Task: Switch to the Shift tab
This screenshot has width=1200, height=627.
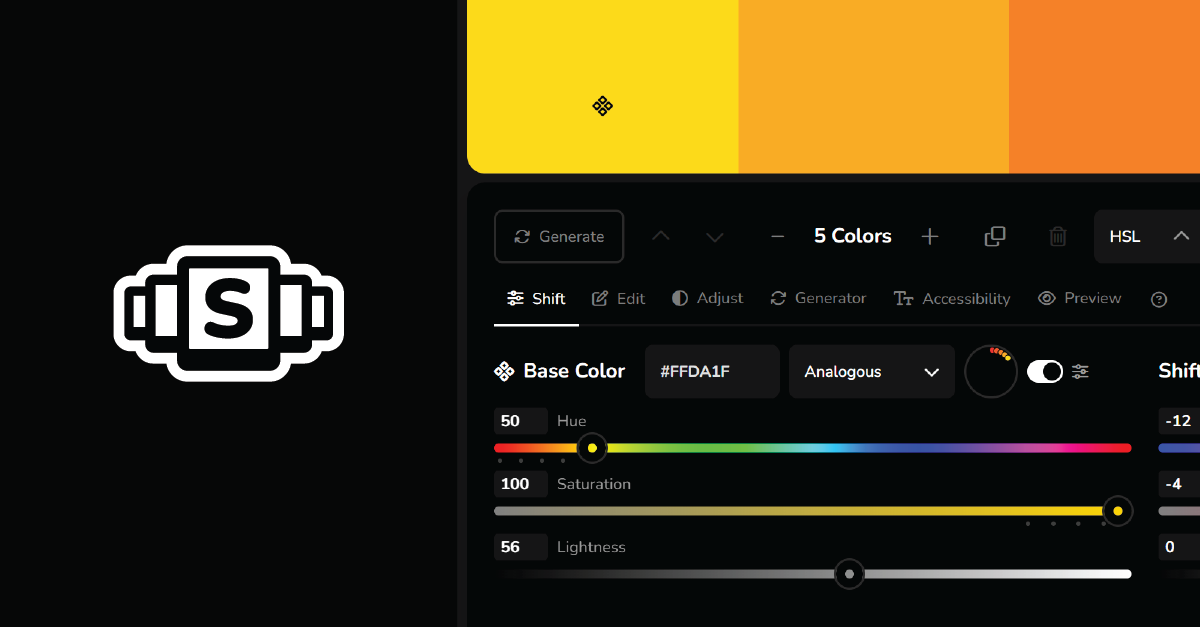Action: pyautogui.click(x=536, y=298)
